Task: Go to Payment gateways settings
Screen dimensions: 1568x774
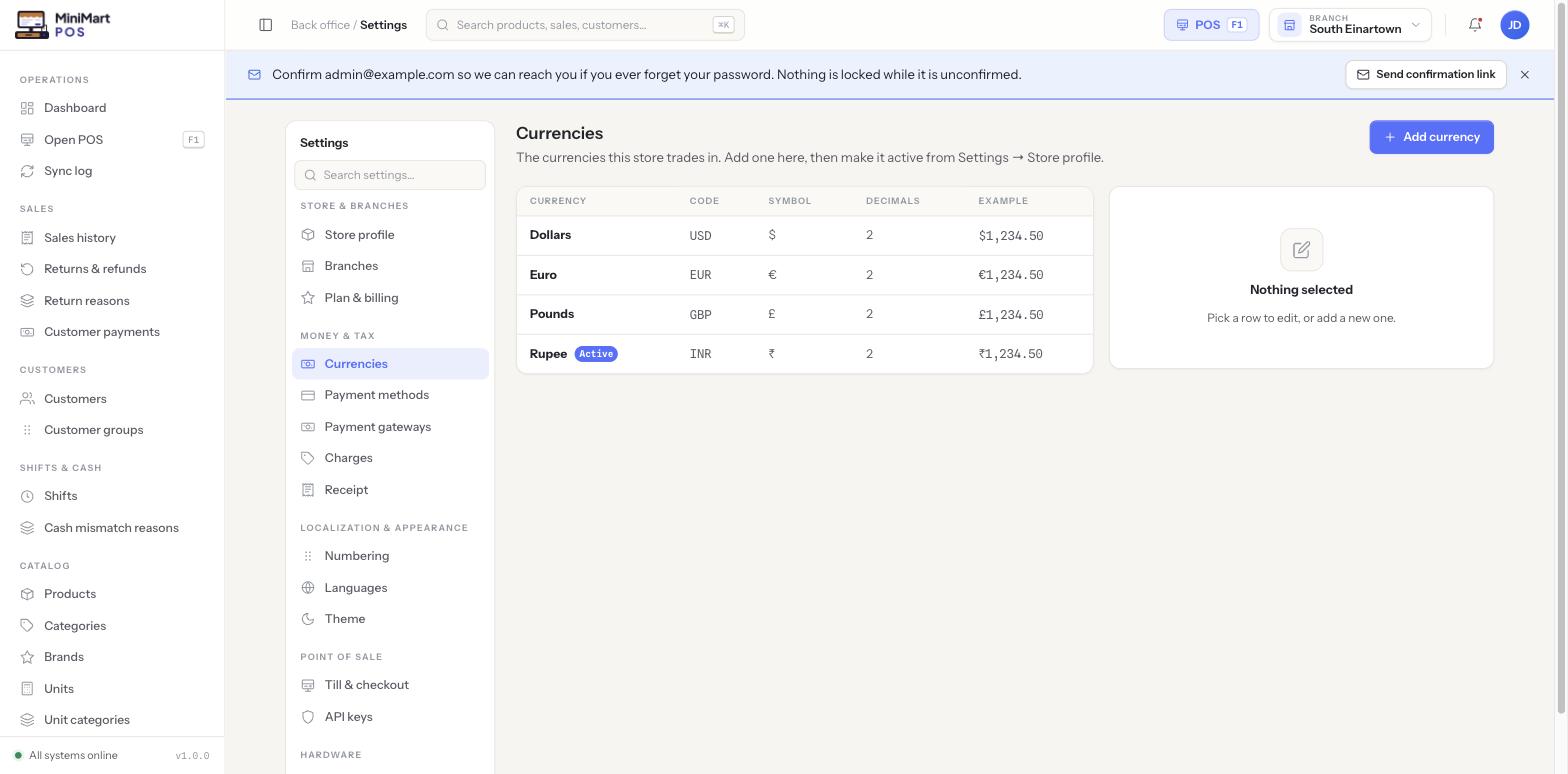Action: [x=390, y=427]
